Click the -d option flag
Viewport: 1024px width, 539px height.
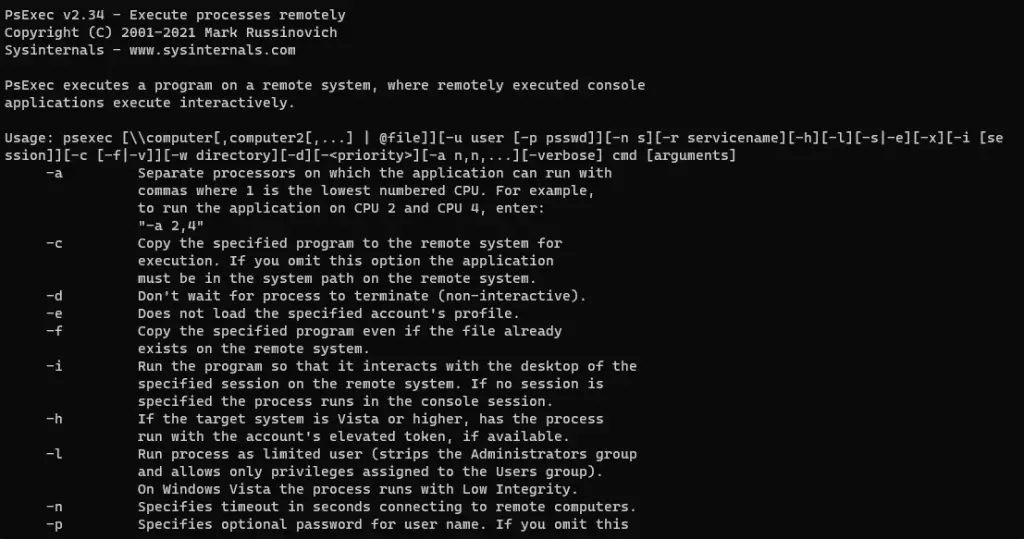click(x=54, y=296)
